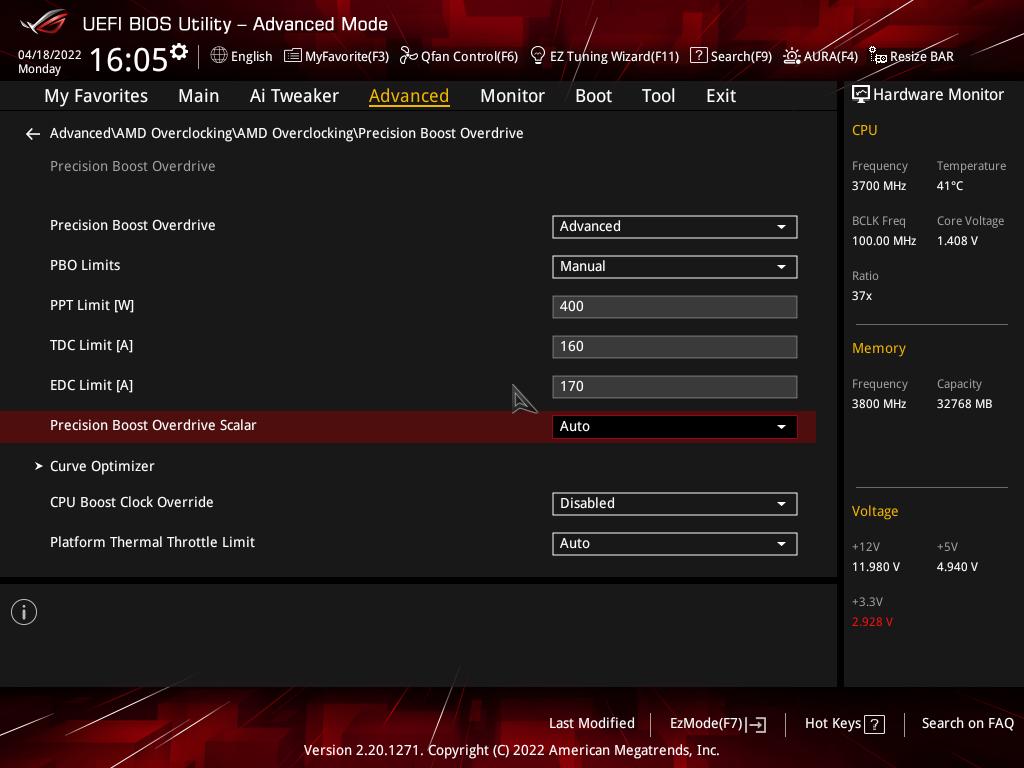Click the Memory Capacity 32768 MB value

point(965,404)
